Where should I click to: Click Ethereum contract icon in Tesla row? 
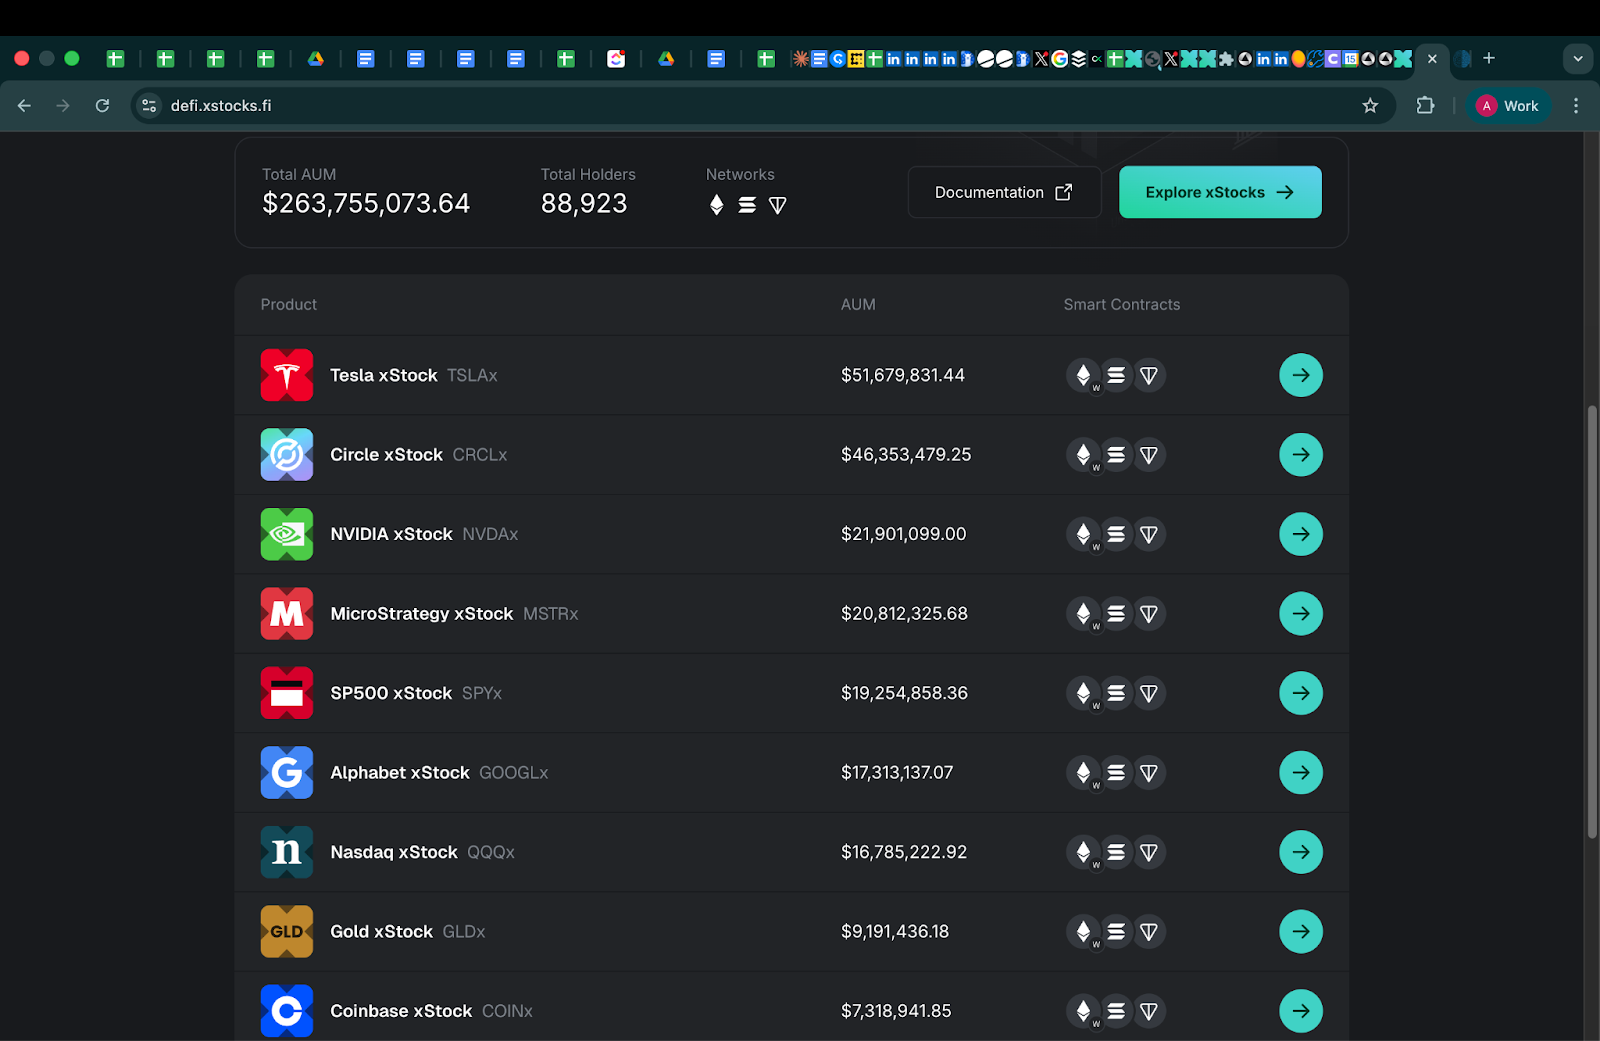(x=1083, y=375)
